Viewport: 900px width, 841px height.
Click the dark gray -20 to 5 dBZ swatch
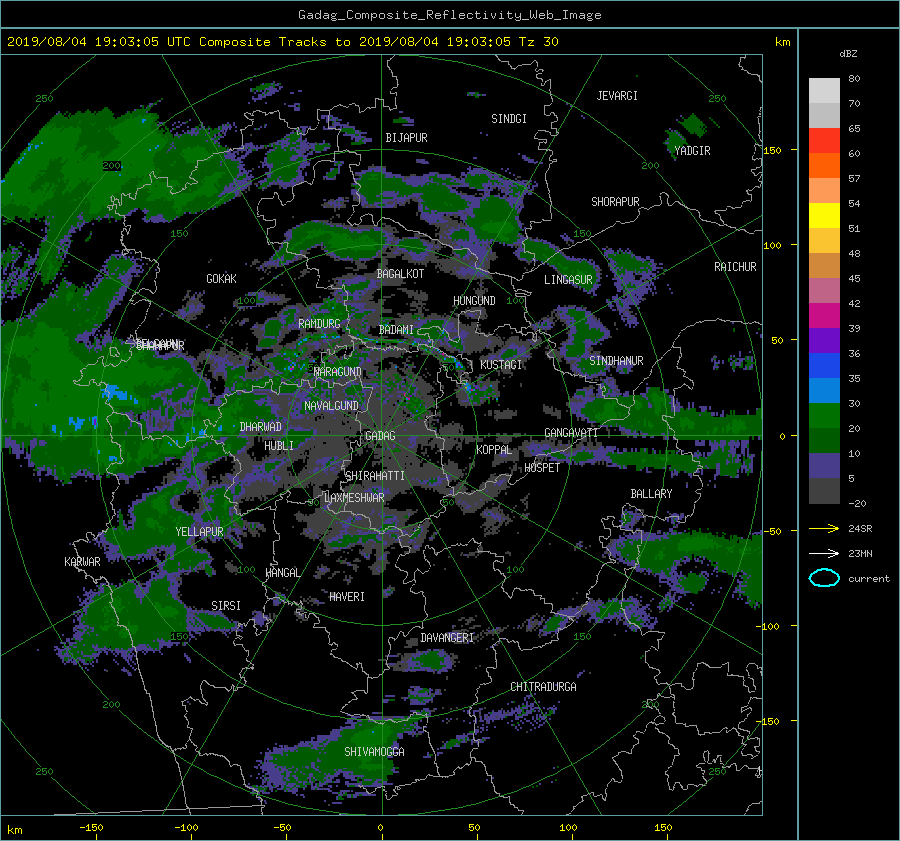click(x=824, y=491)
